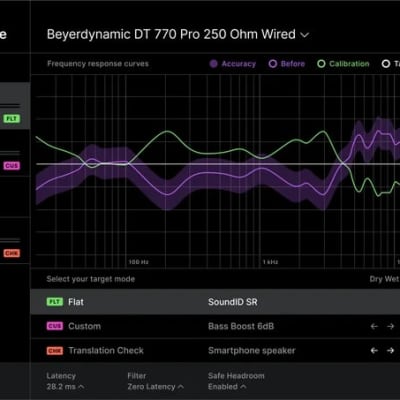Viewport: 400px width, 400px height.
Task: Click the CHK badge beside Translation Check
Action: pyautogui.click(x=55, y=351)
